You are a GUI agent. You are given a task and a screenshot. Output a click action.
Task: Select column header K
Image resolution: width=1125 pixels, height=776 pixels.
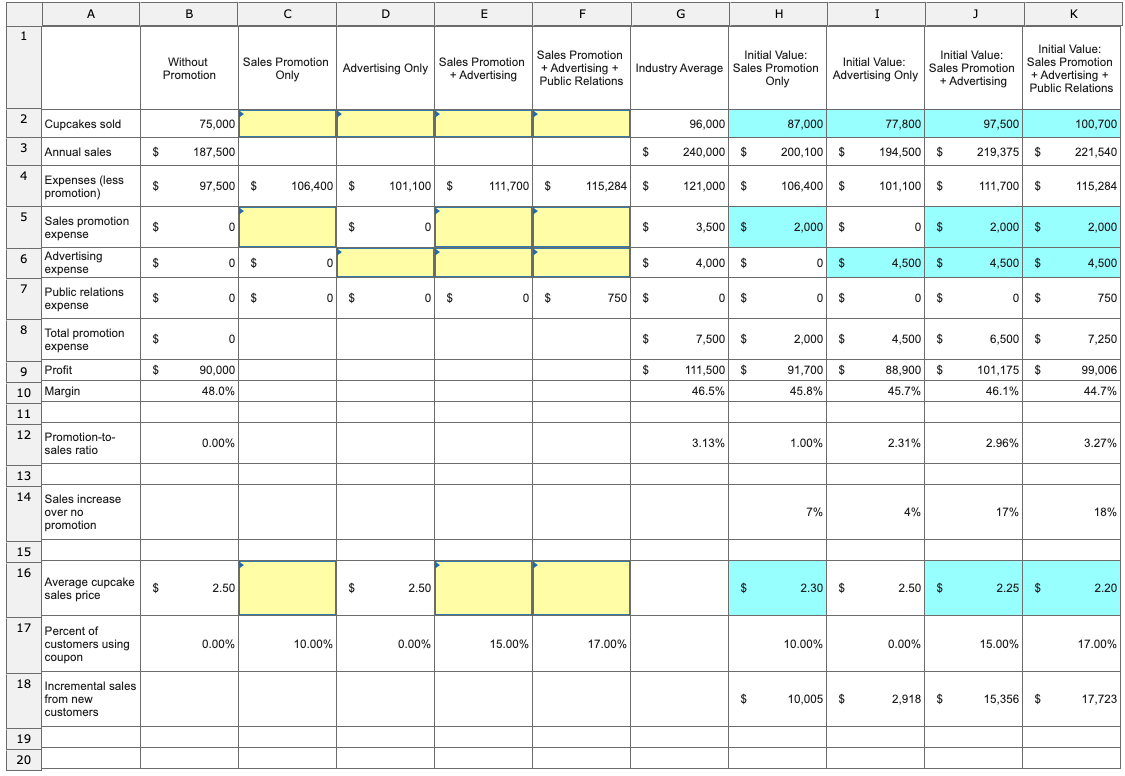[x=1071, y=13]
